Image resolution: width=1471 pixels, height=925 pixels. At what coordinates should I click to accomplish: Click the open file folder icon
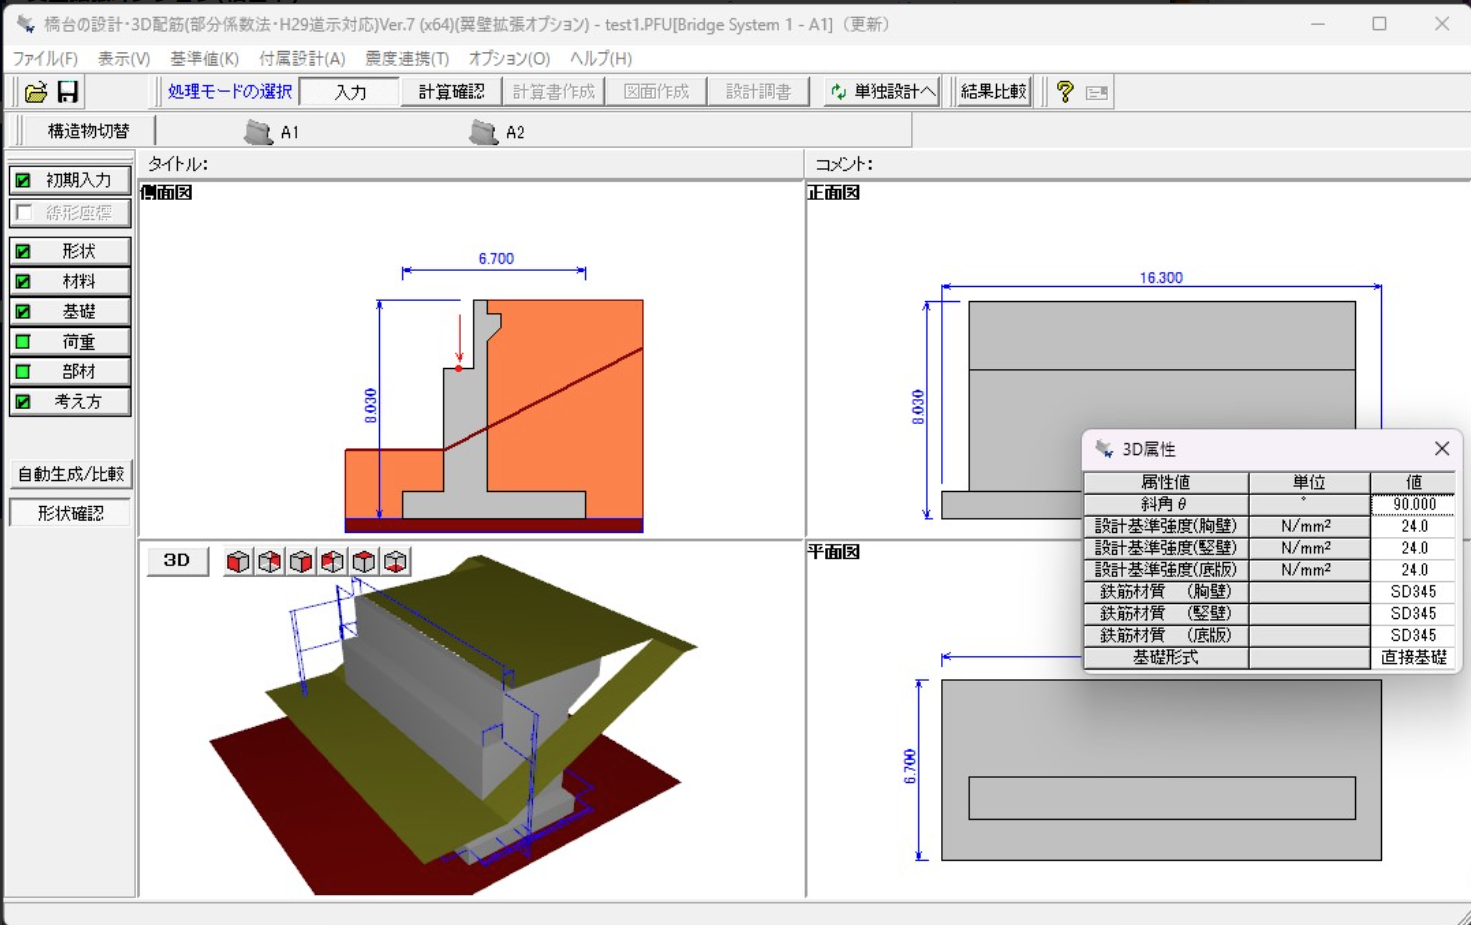[x=36, y=92]
